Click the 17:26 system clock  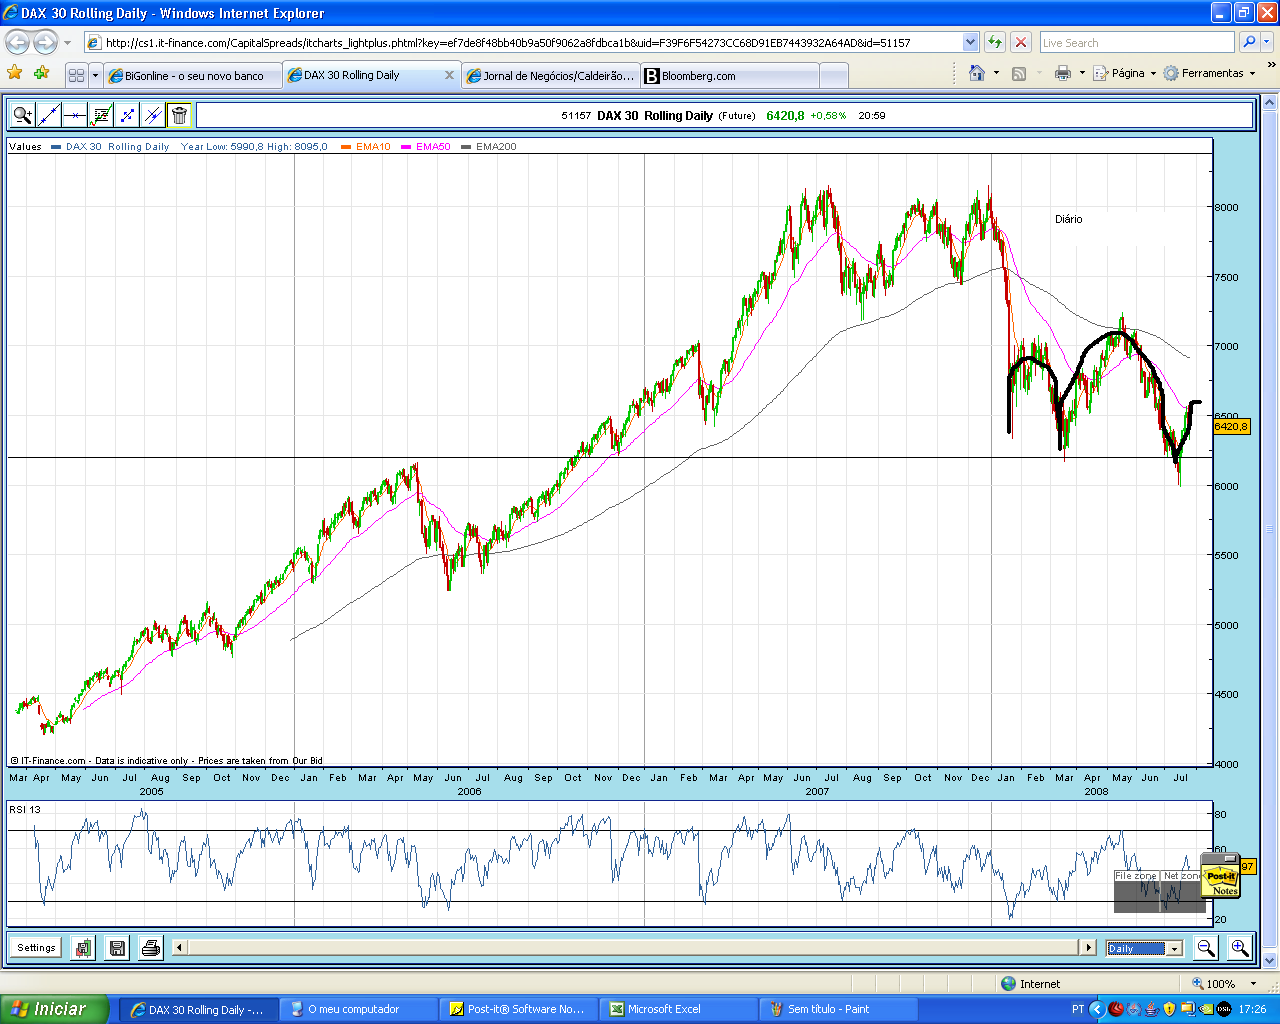1252,1009
